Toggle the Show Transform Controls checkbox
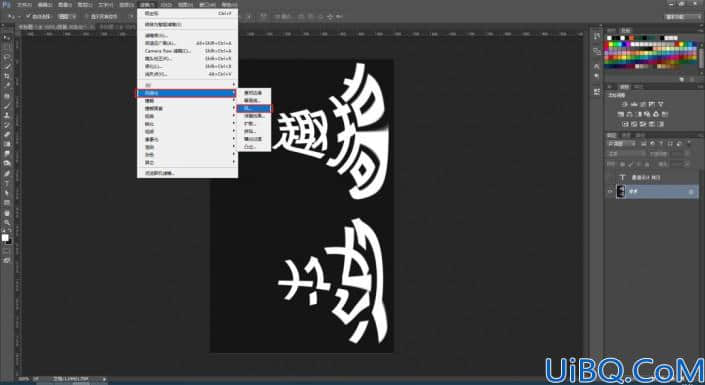This screenshot has width=705, height=385. 87,16
